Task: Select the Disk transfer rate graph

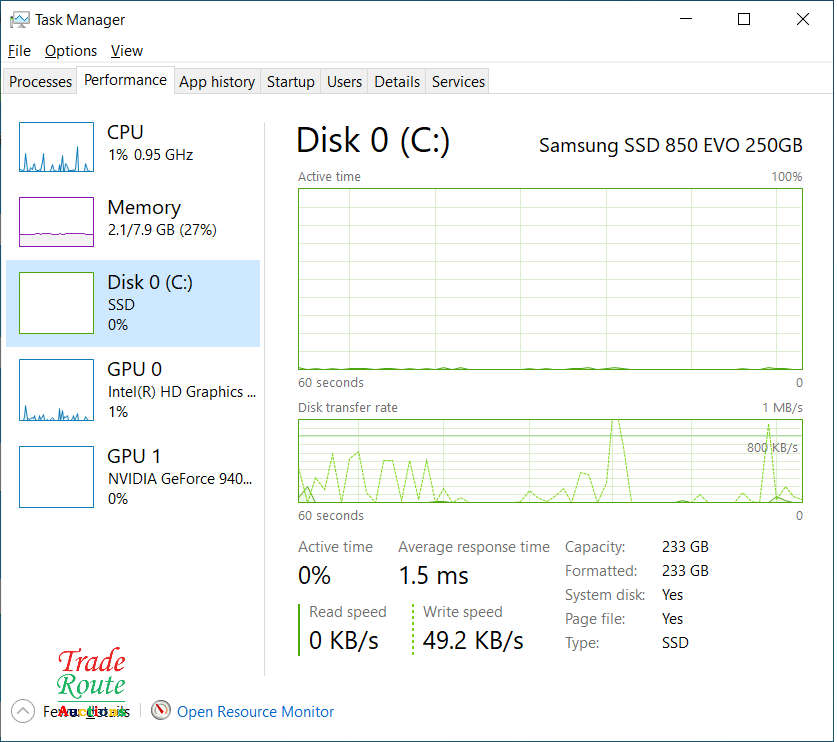Action: [549, 462]
